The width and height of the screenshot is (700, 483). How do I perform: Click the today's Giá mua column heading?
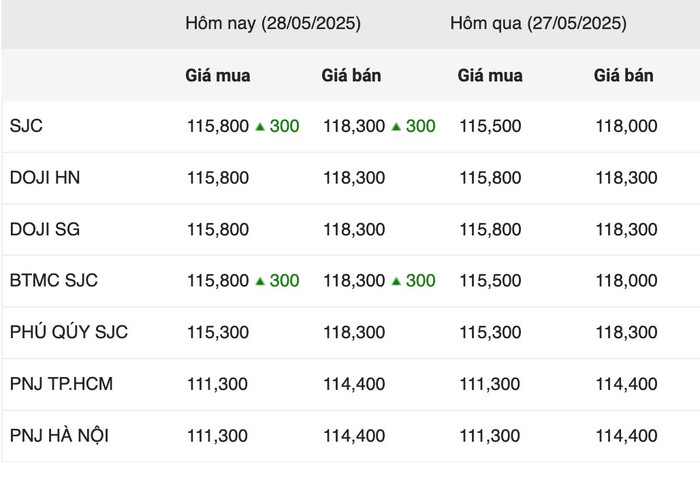point(218,75)
